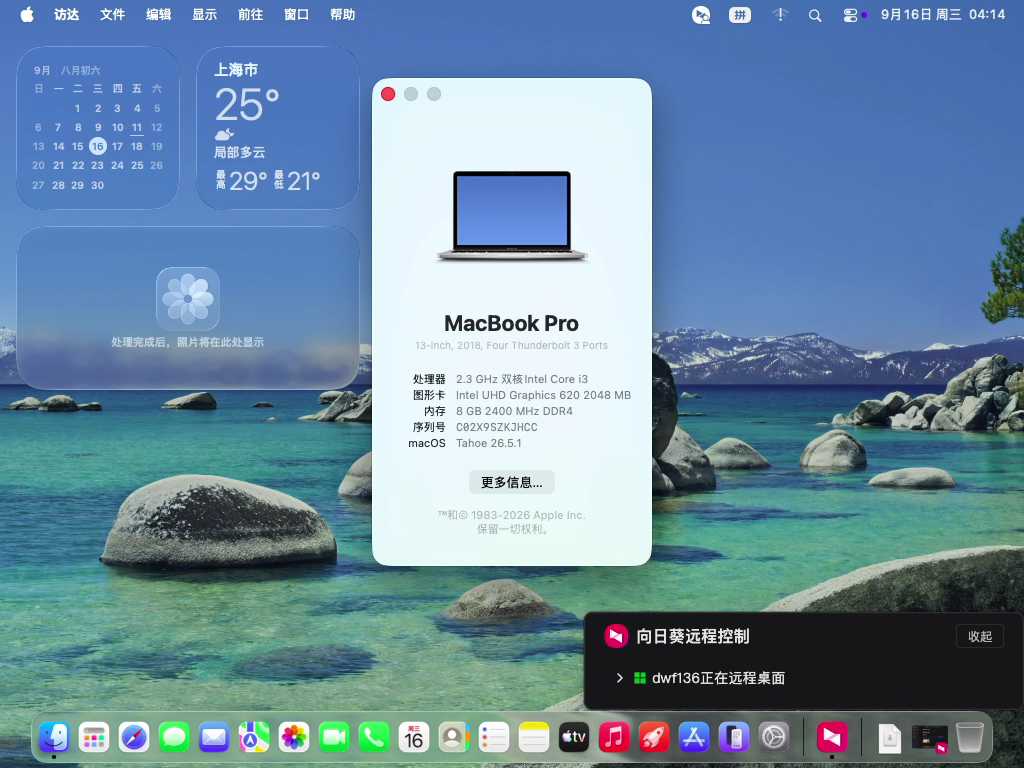The width and height of the screenshot is (1024, 768).
Task: Launch Safari from the Dock
Action: click(x=135, y=738)
